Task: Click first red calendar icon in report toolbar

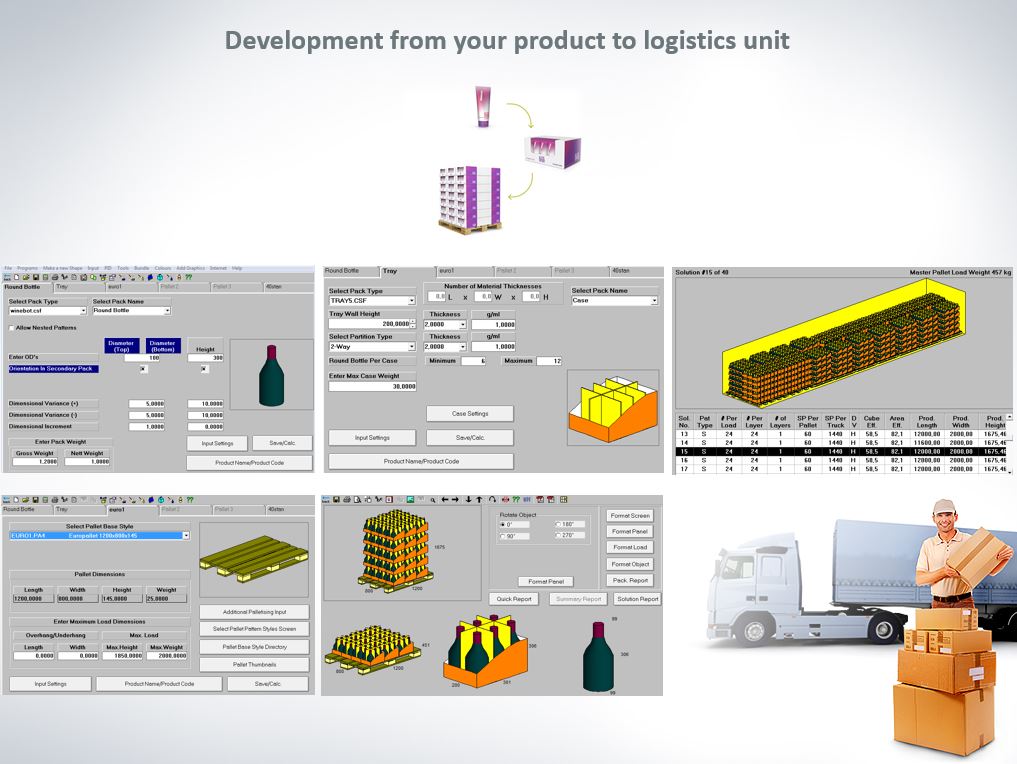Action: click(x=540, y=499)
